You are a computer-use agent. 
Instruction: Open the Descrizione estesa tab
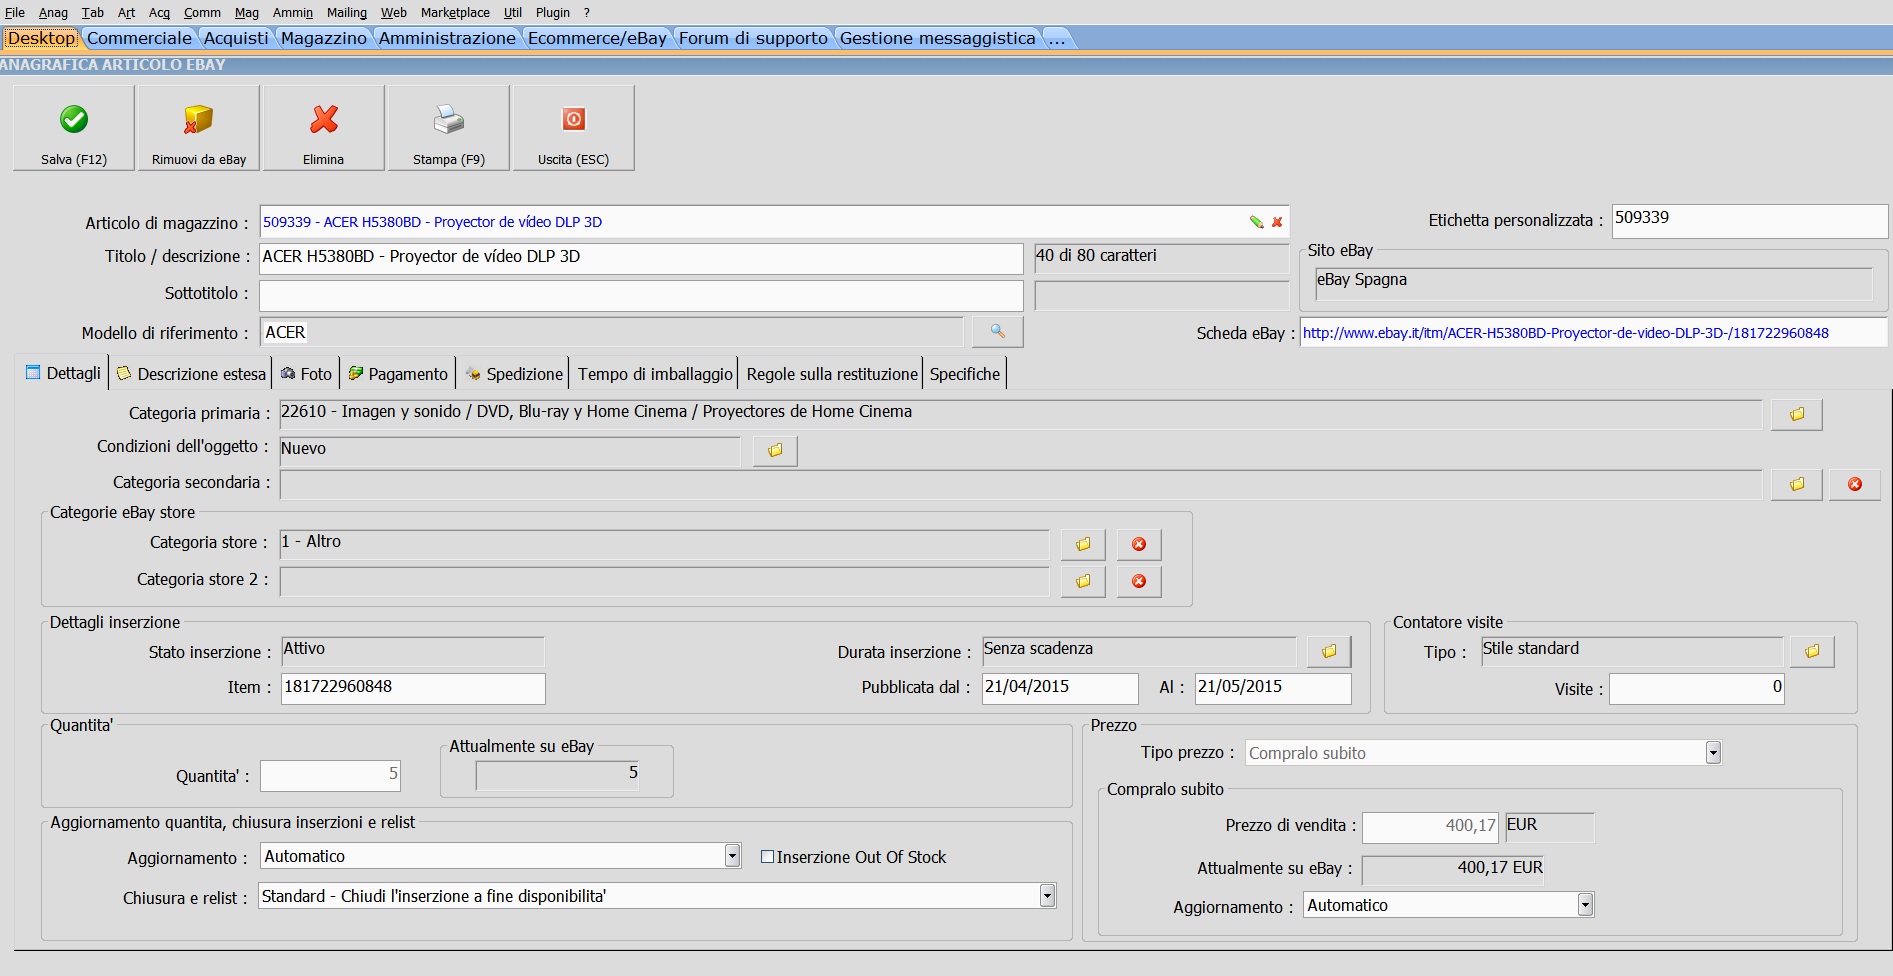point(191,374)
